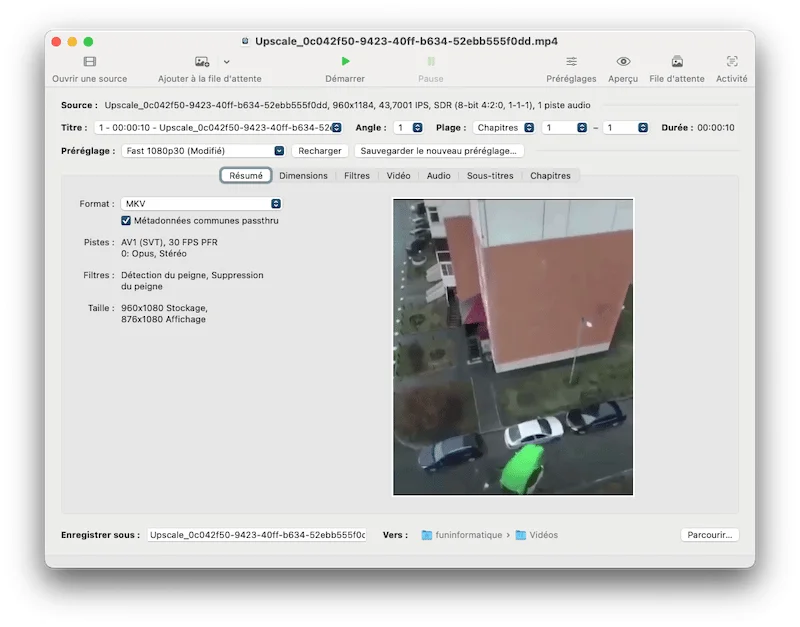This screenshot has height=627, width=800.
Task: Open a new source file
Action: point(89,67)
